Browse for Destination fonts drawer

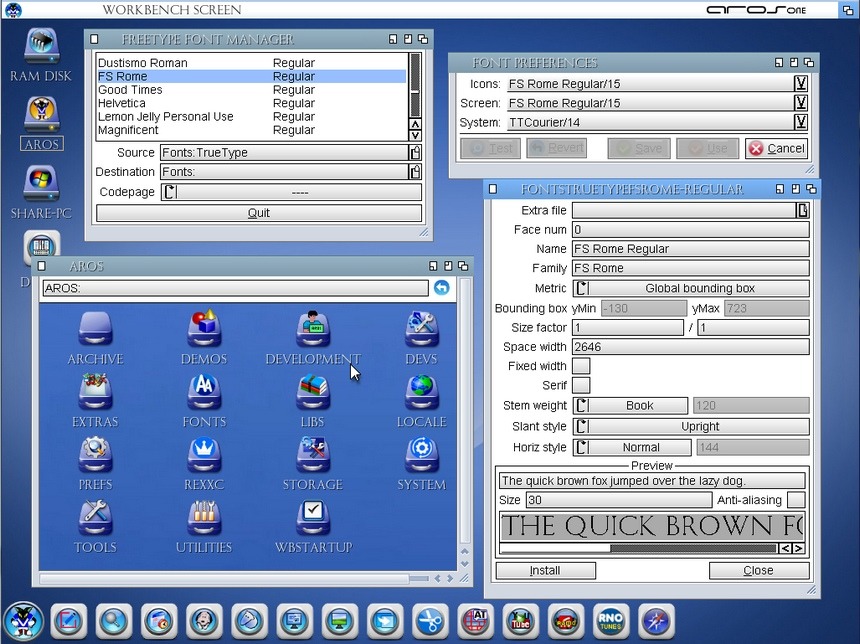(x=415, y=172)
